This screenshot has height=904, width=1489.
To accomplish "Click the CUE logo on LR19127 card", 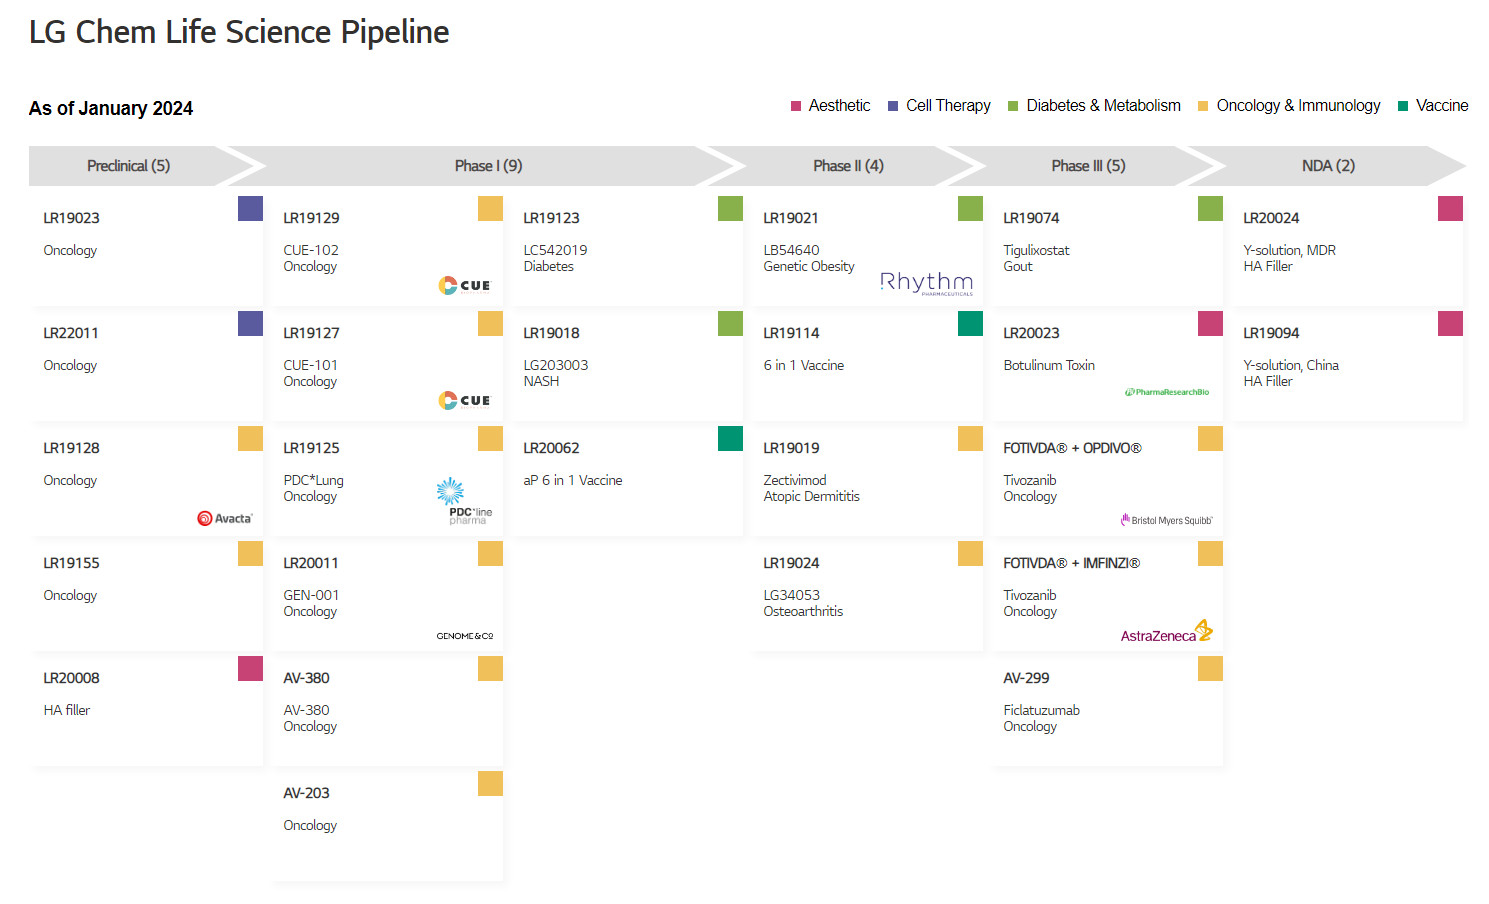I will (x=464, y=400).
